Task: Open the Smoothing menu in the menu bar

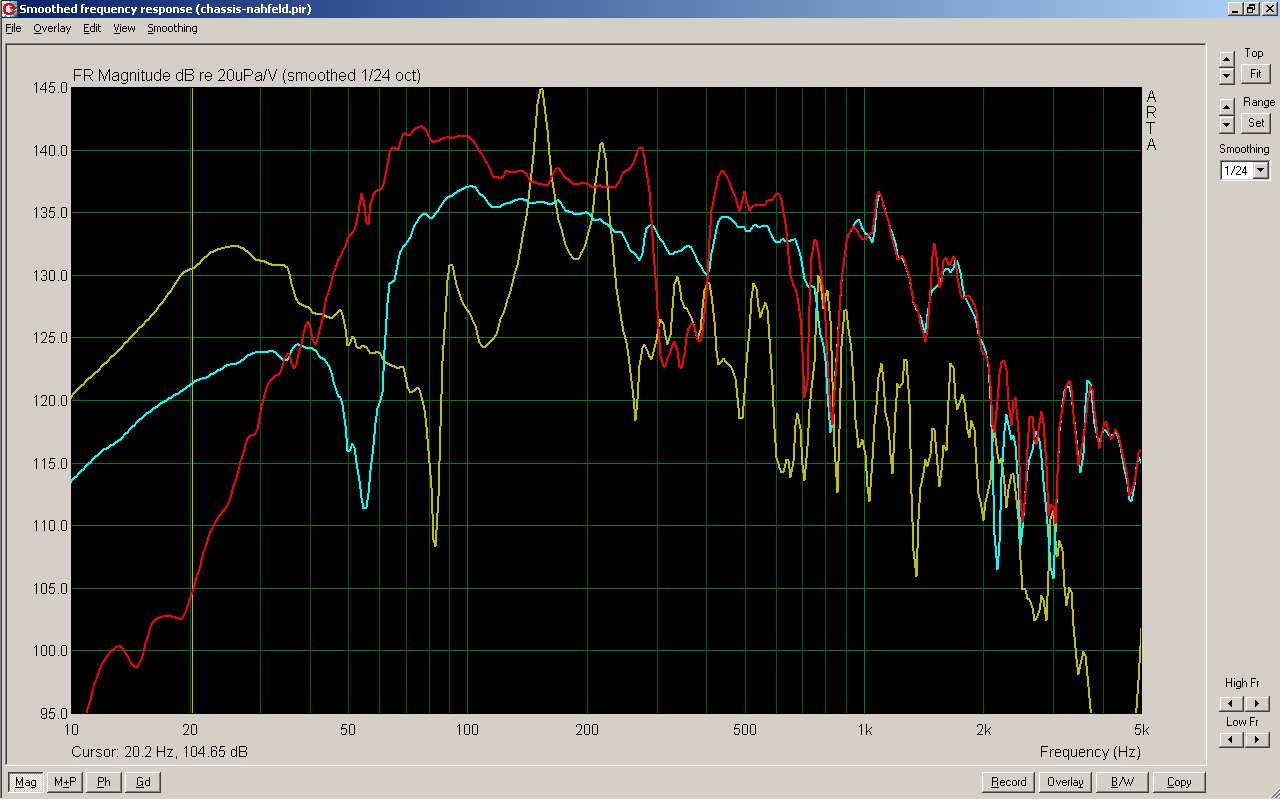Action: pyautogui.click(x=172, y=28)
